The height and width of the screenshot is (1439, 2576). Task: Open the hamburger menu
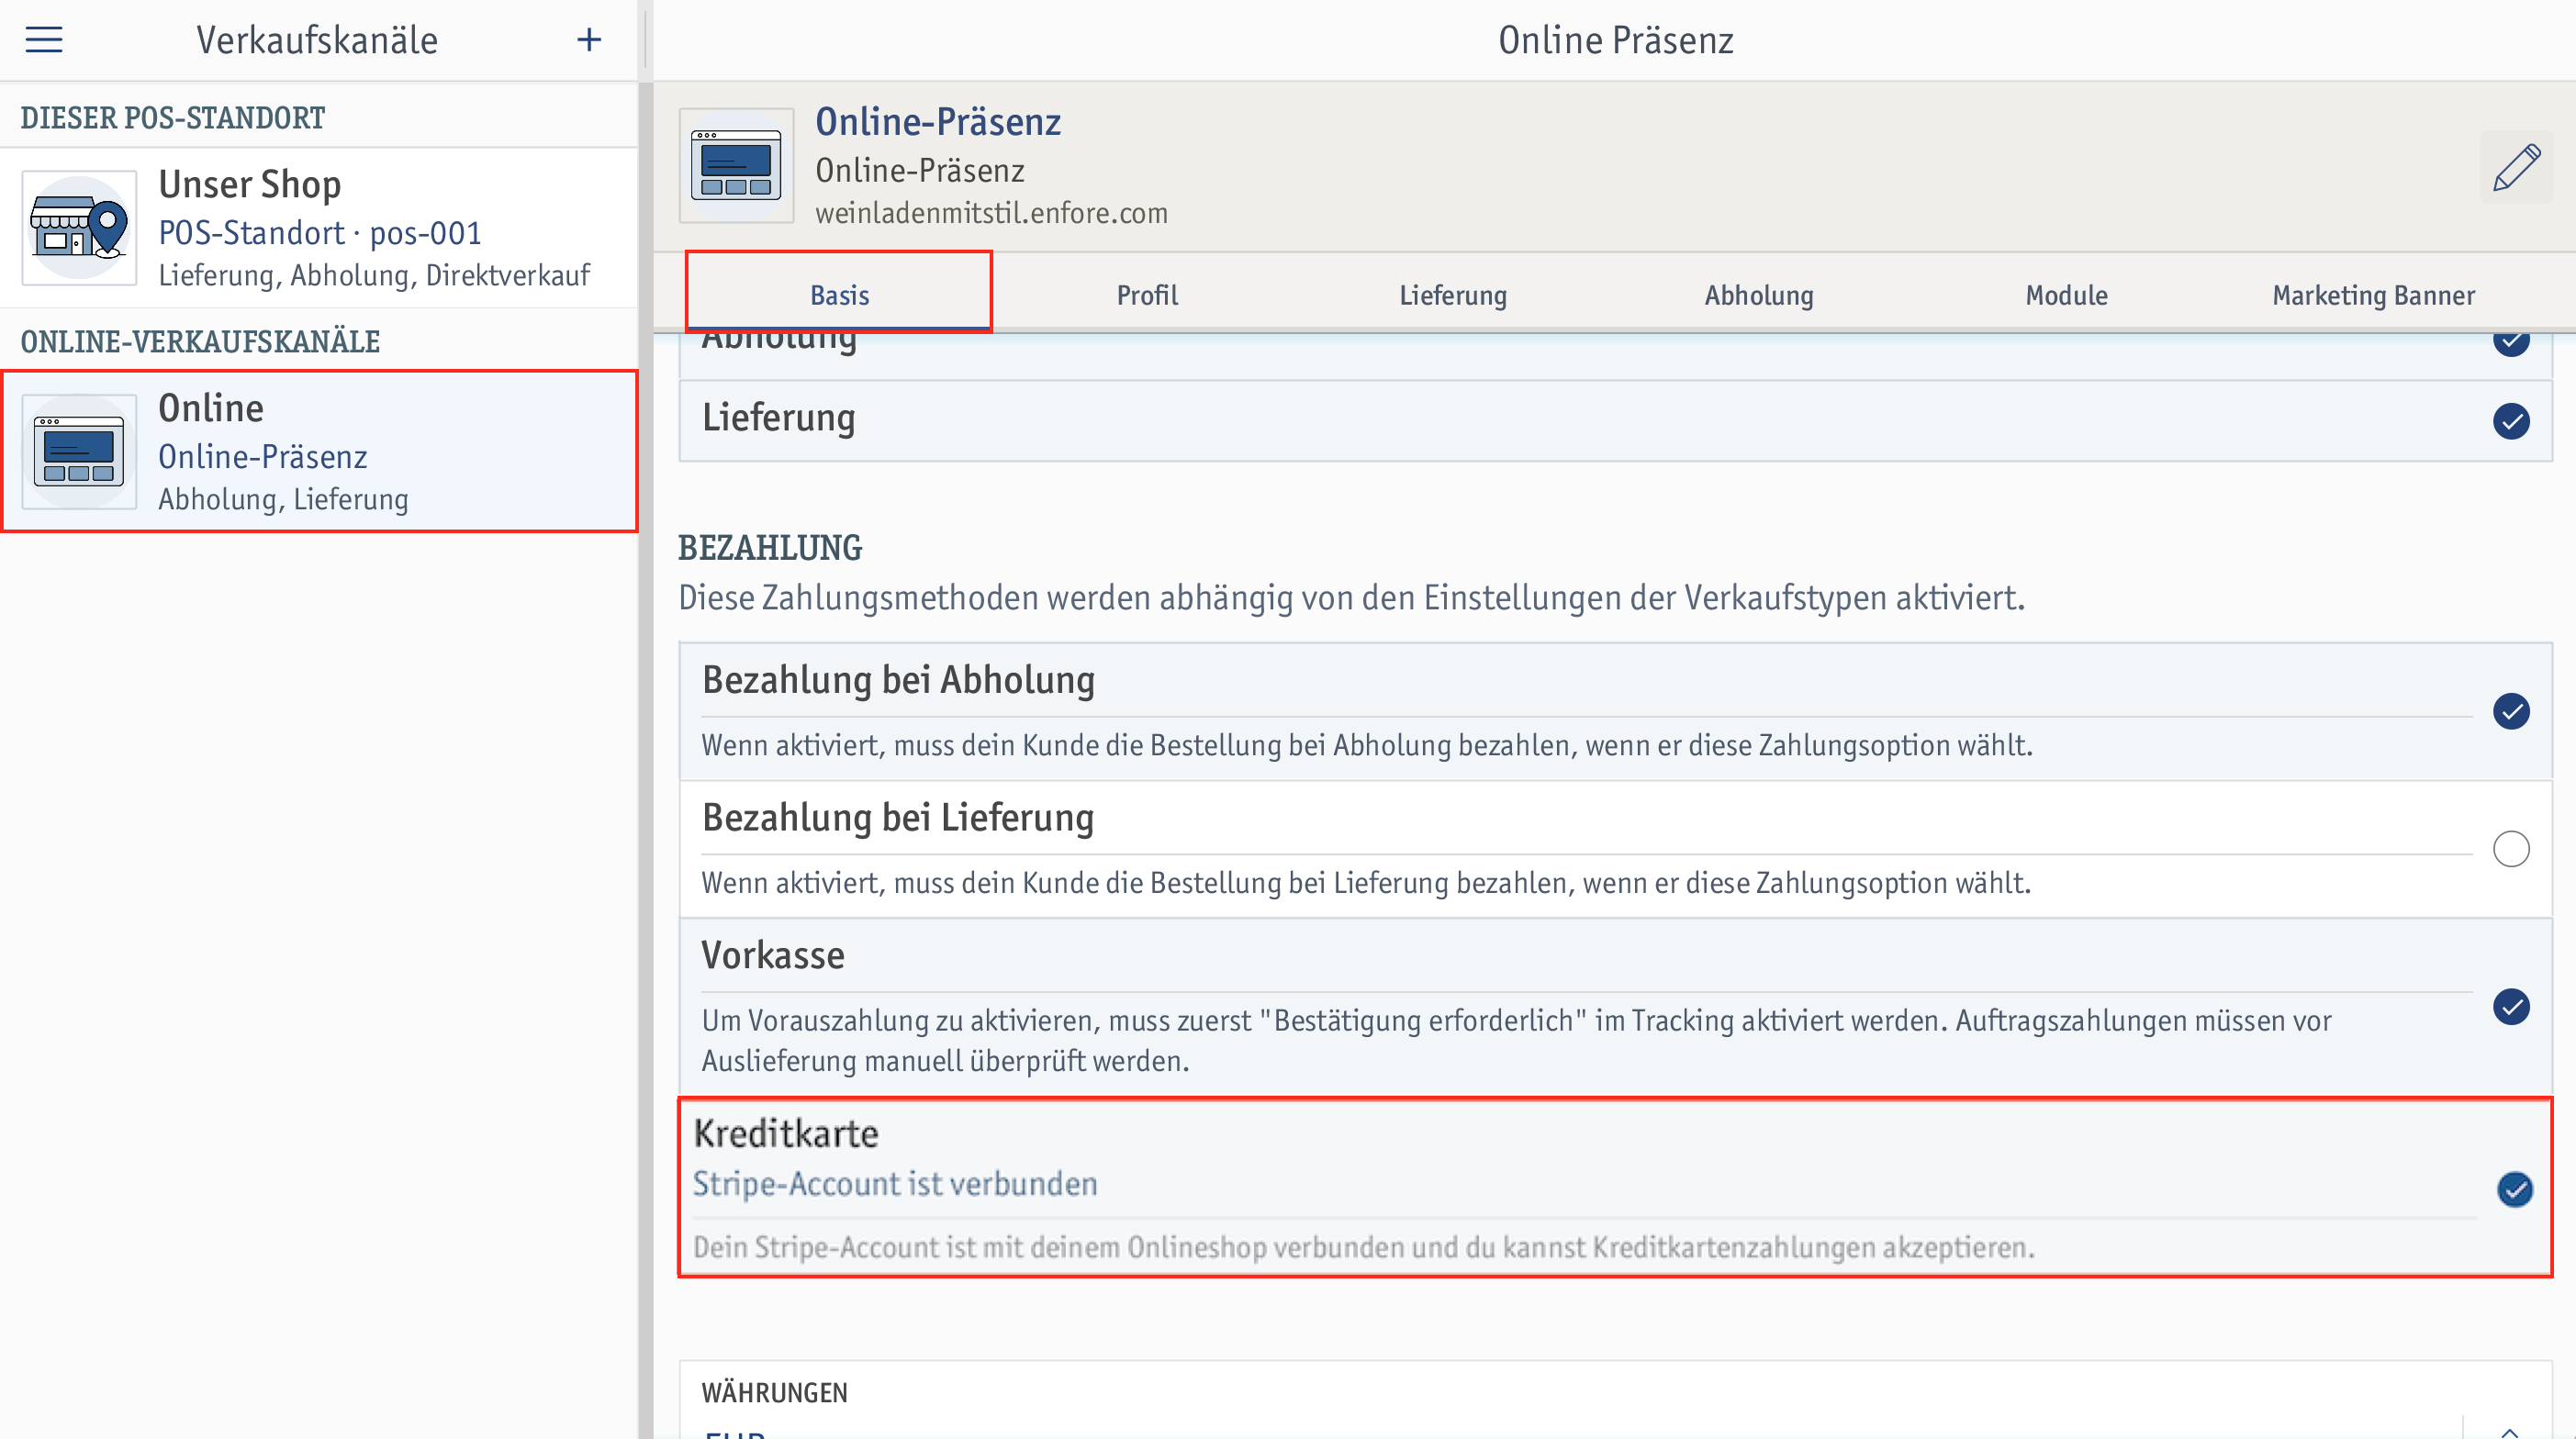click(44, 40)
